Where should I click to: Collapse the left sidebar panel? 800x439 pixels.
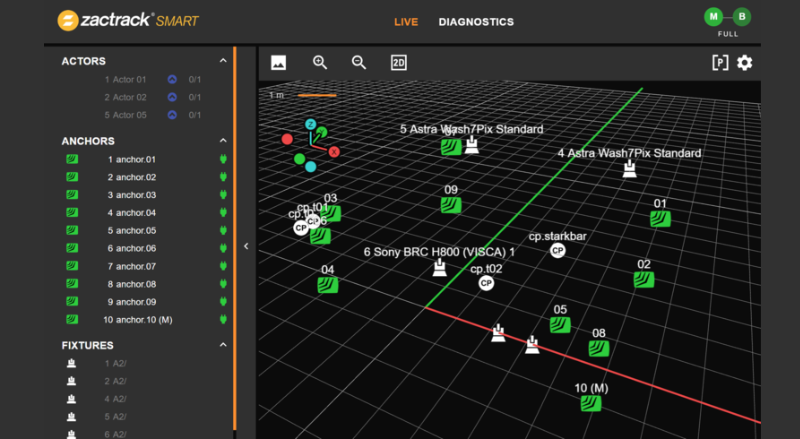246,246
